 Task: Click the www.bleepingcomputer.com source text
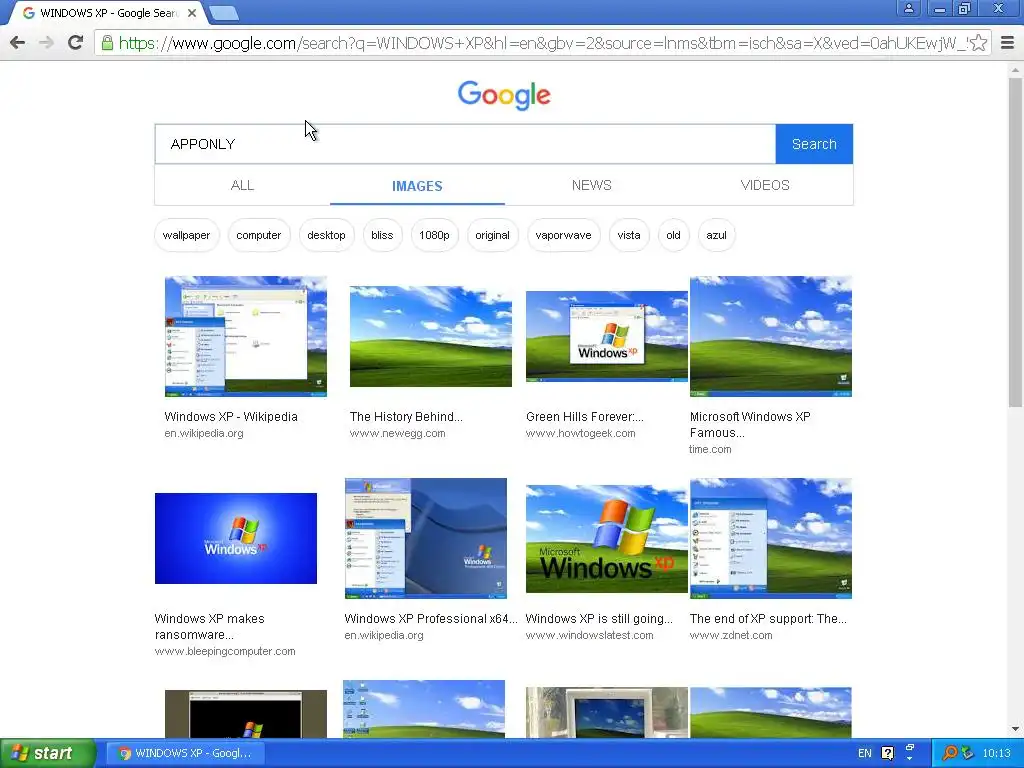[225, 651]
